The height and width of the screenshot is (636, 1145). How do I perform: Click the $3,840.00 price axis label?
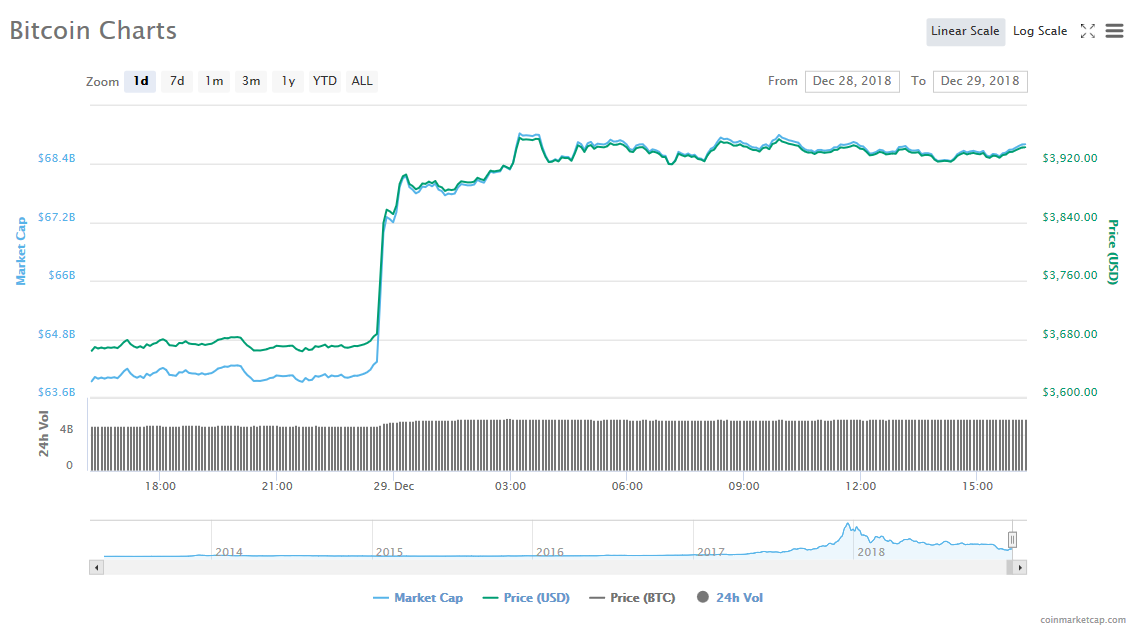(x=1070, y=217)
